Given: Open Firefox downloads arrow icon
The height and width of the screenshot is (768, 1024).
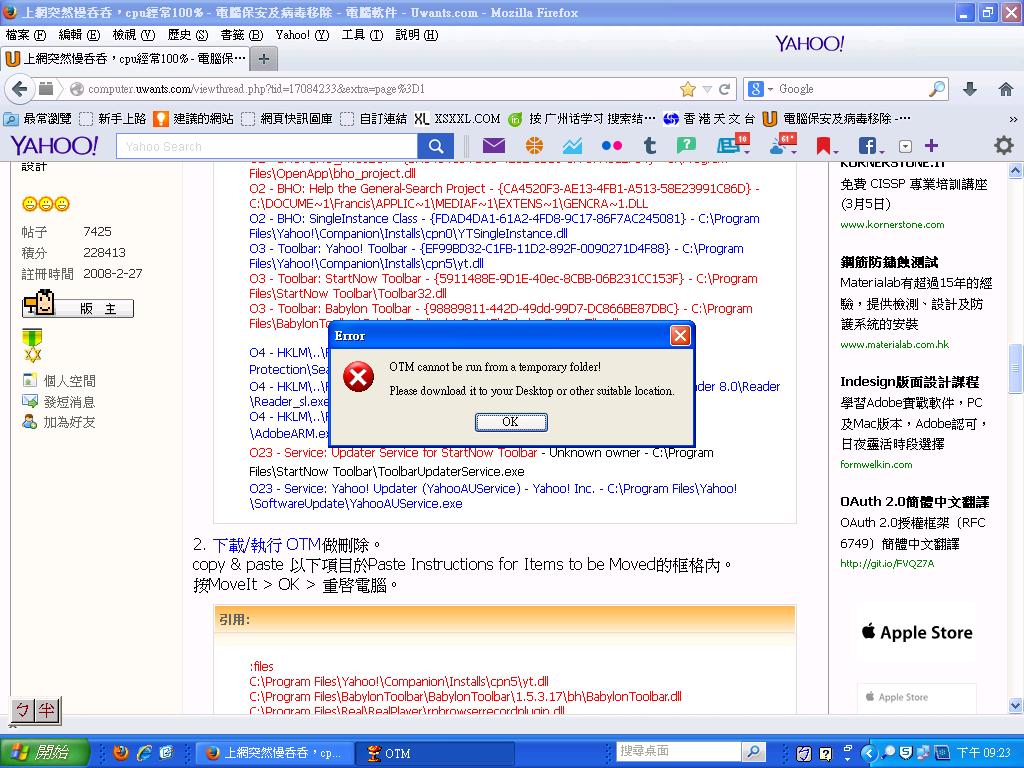Looking at the screenshot, I should [970, 89].
